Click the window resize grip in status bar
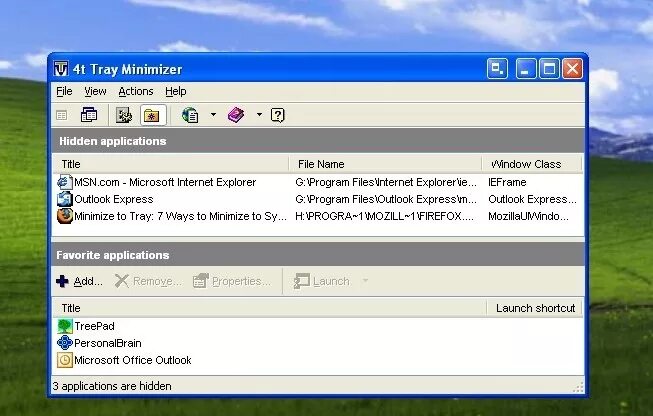 [578, 387]
